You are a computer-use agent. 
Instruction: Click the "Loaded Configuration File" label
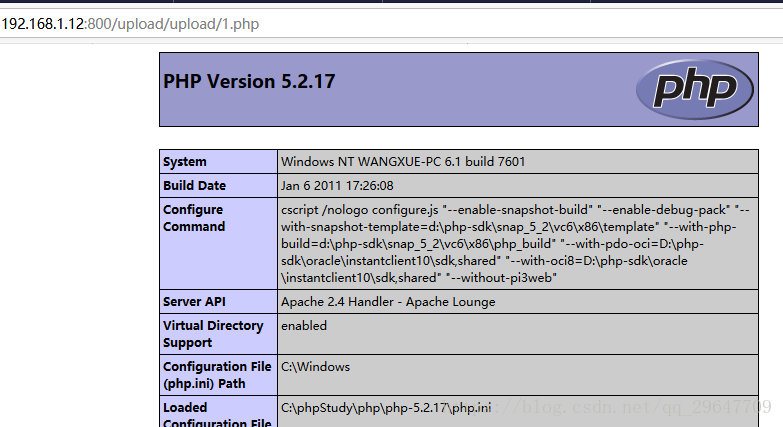(x=217, y=415)
